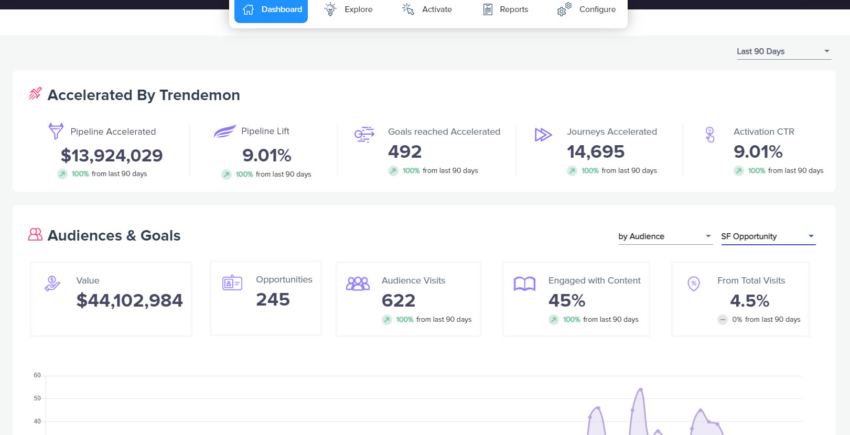Click the From Total Visits percent icon
Screen dimensions: 850x435
[693, 284]
